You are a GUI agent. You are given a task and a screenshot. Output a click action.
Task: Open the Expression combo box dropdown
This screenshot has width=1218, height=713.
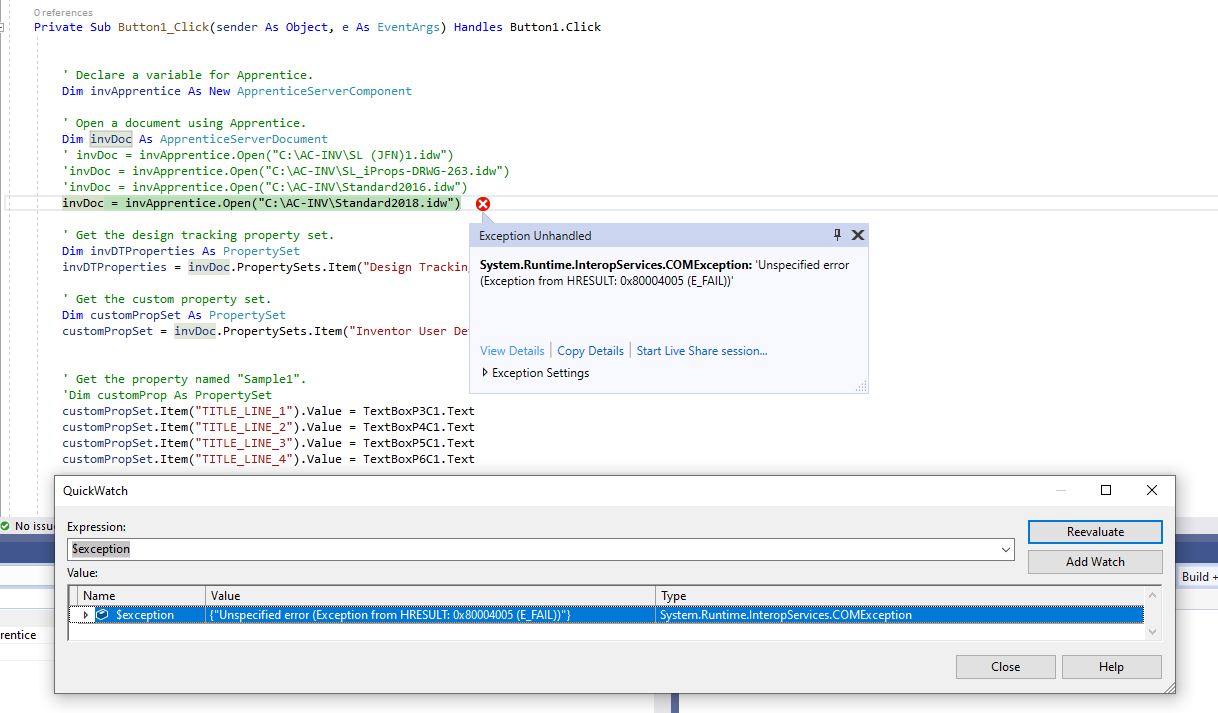pyautogui.click(x=1004, y=548)
